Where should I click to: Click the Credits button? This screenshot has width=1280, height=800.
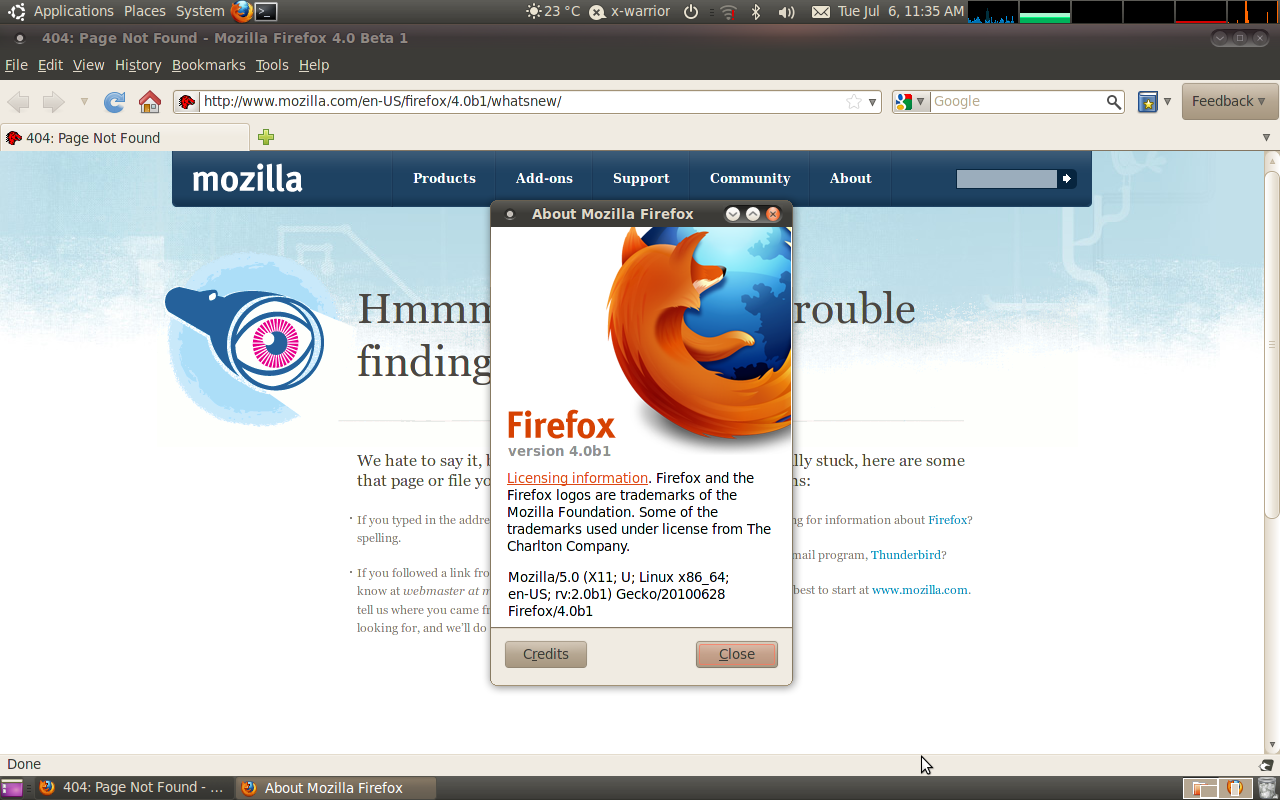point(546,654)
